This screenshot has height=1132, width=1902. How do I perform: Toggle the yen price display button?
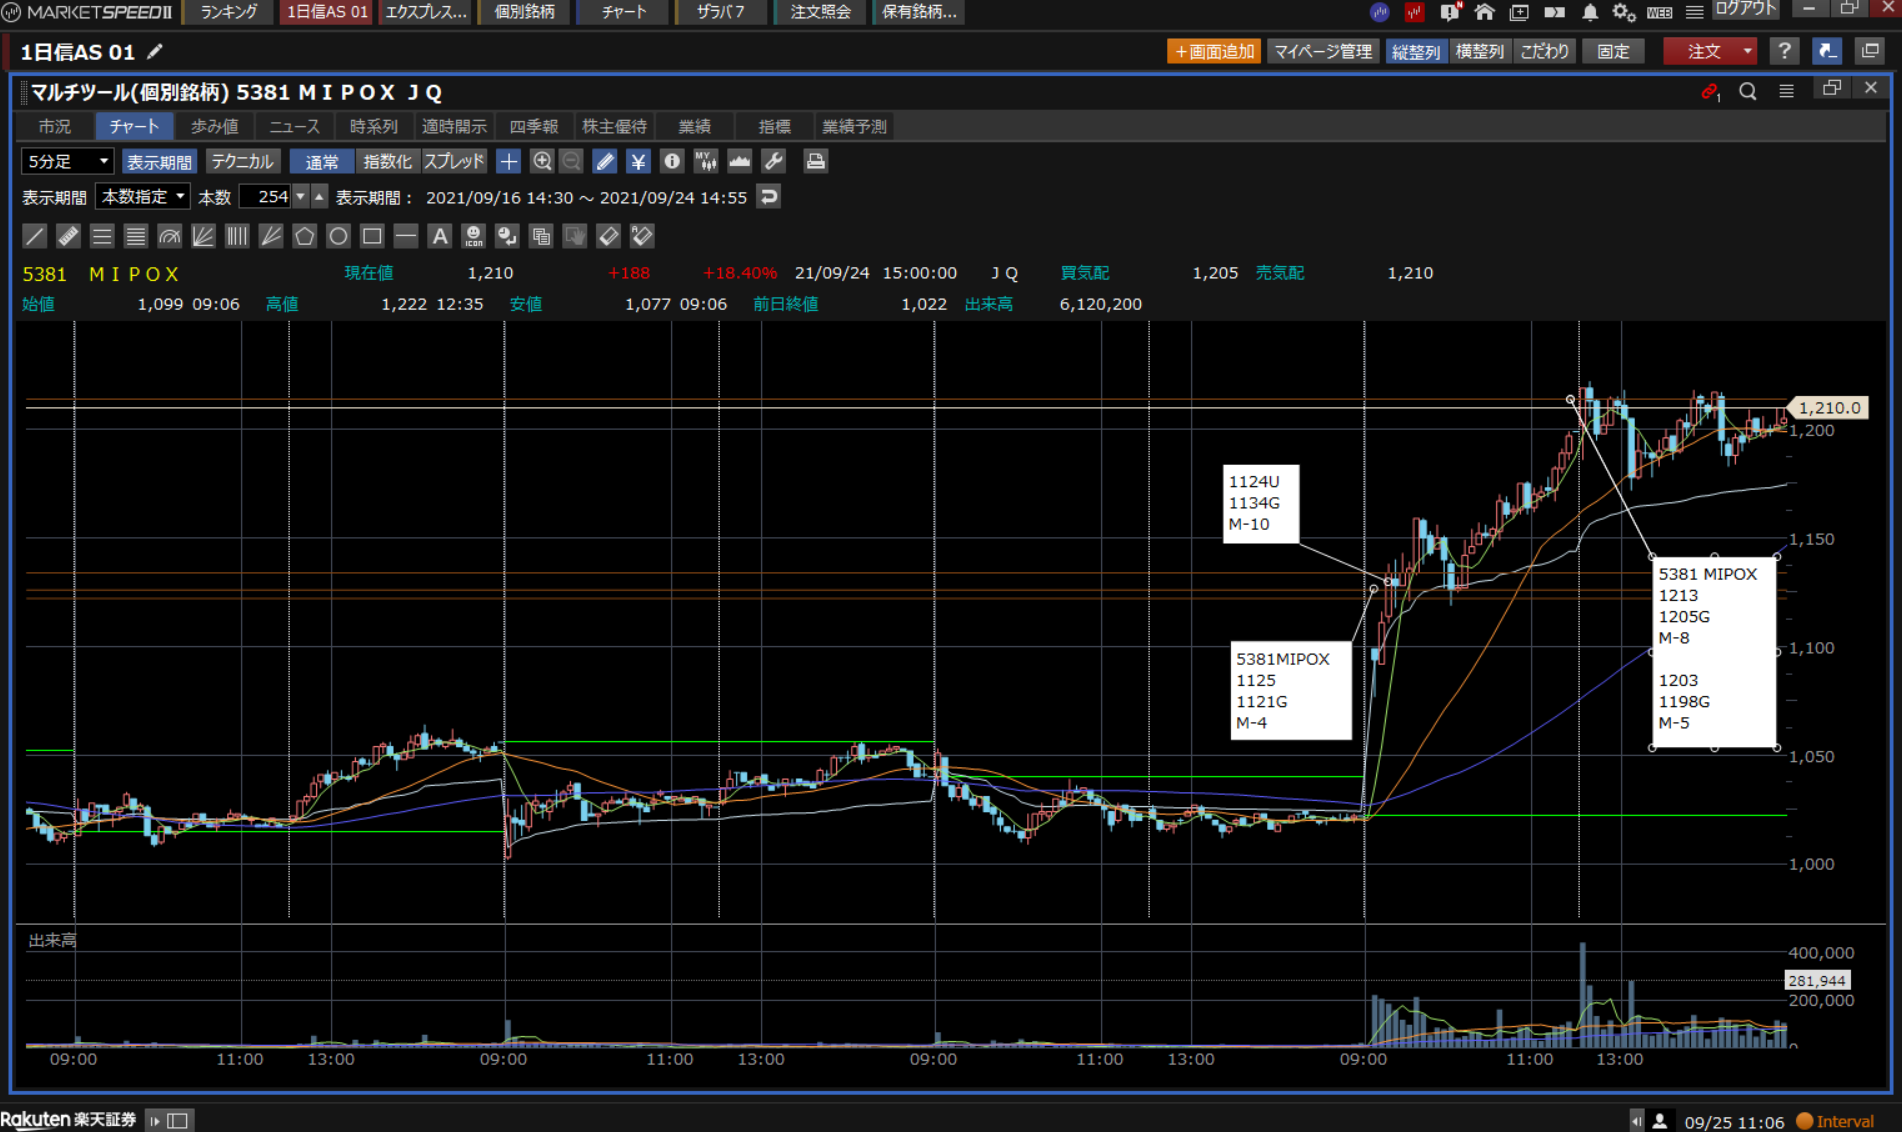638,161
